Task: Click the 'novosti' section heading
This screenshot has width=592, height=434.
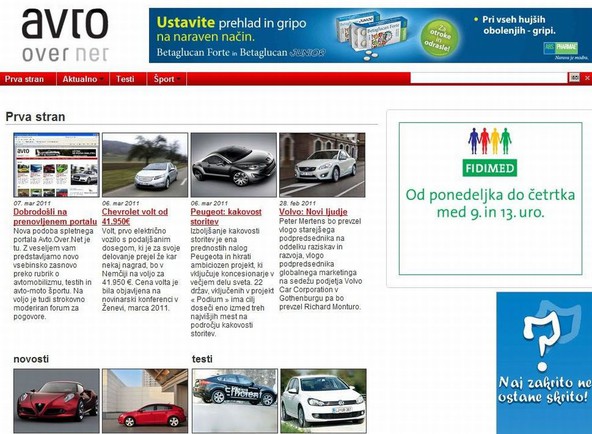Action: tap(31, 359)
